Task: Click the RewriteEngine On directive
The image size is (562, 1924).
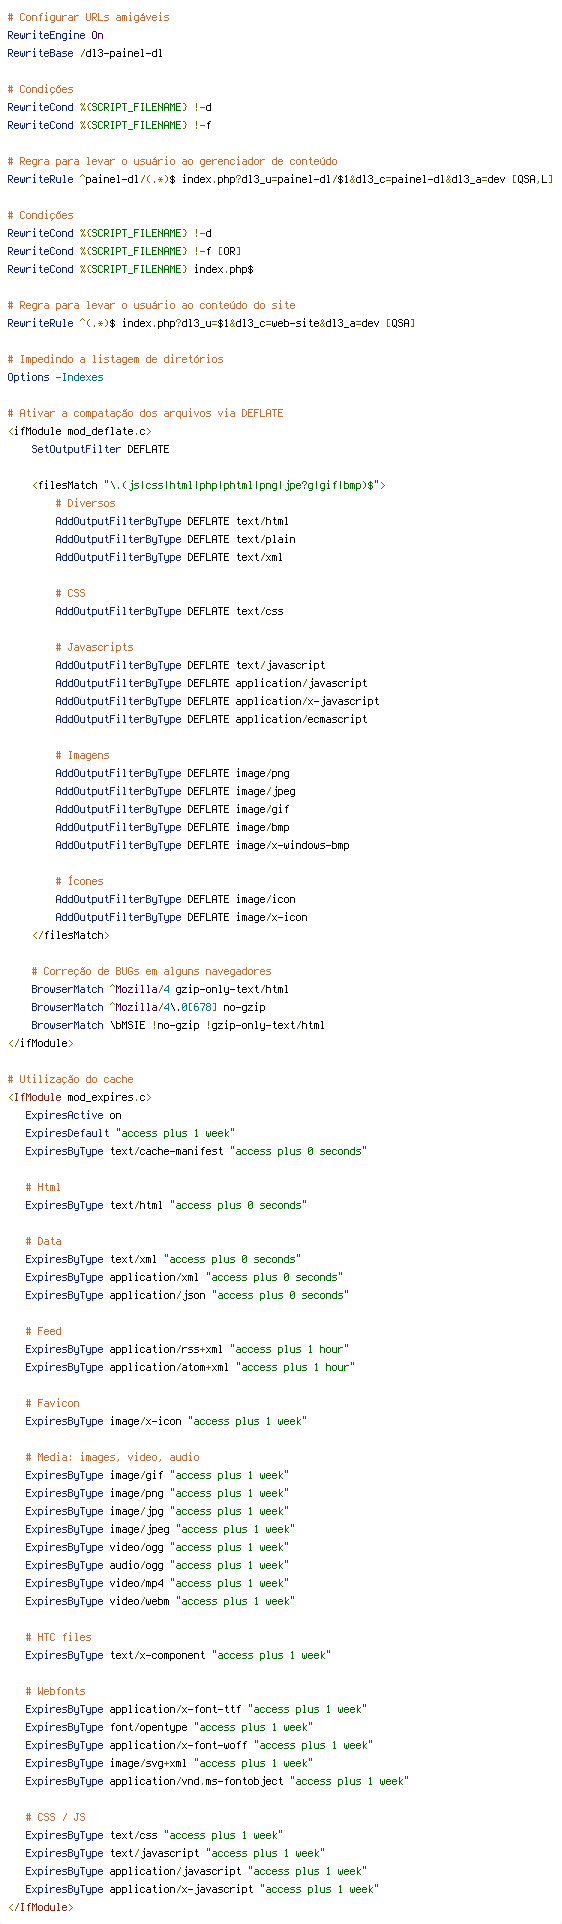Action: pos(55,35)
